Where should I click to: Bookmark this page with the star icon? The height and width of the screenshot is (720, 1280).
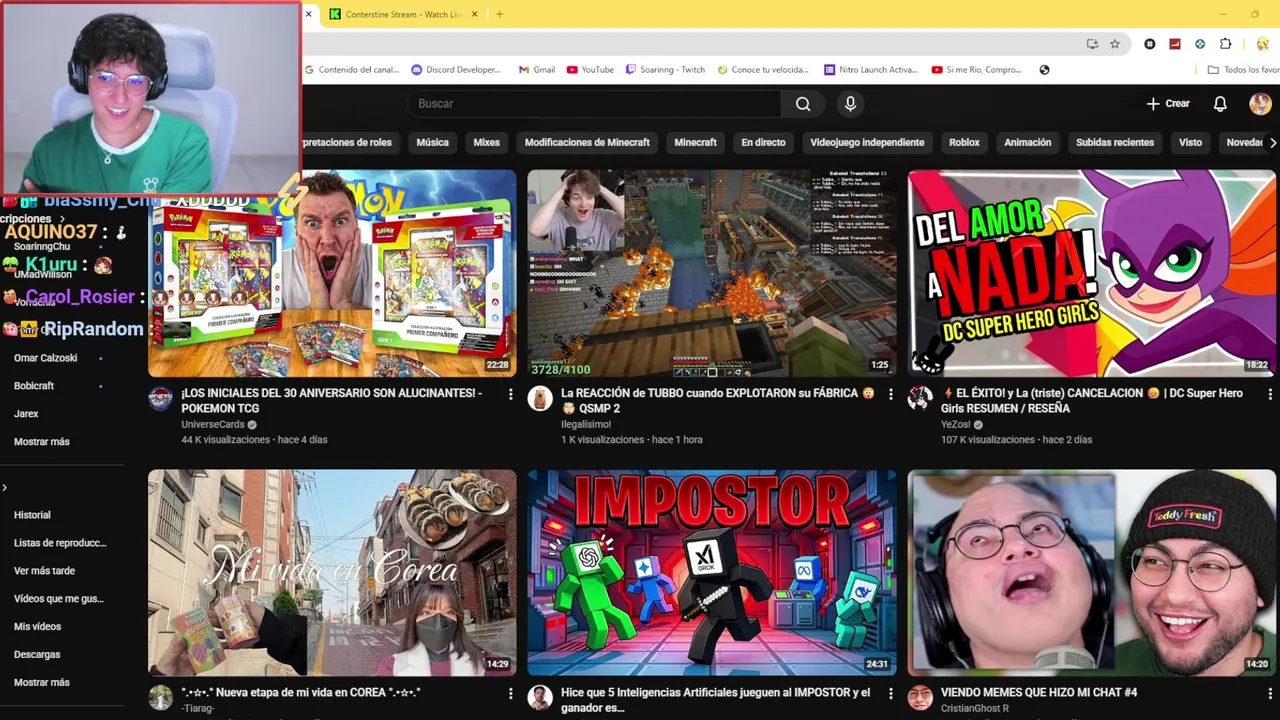pyautogui.click(x=1115, y=44)
